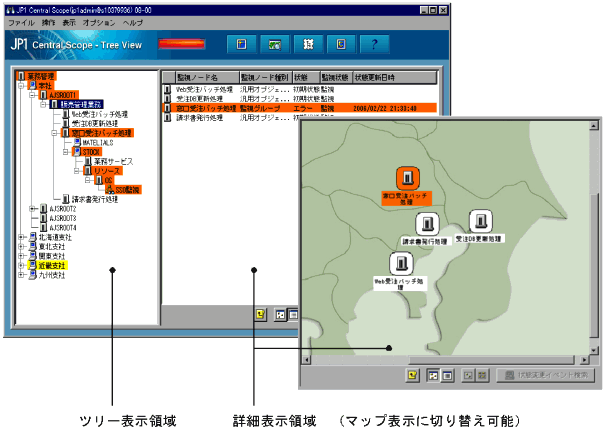Expand the 北海道支社 tree node
This screenshot has height=437, width=605.
coord(22,236)
